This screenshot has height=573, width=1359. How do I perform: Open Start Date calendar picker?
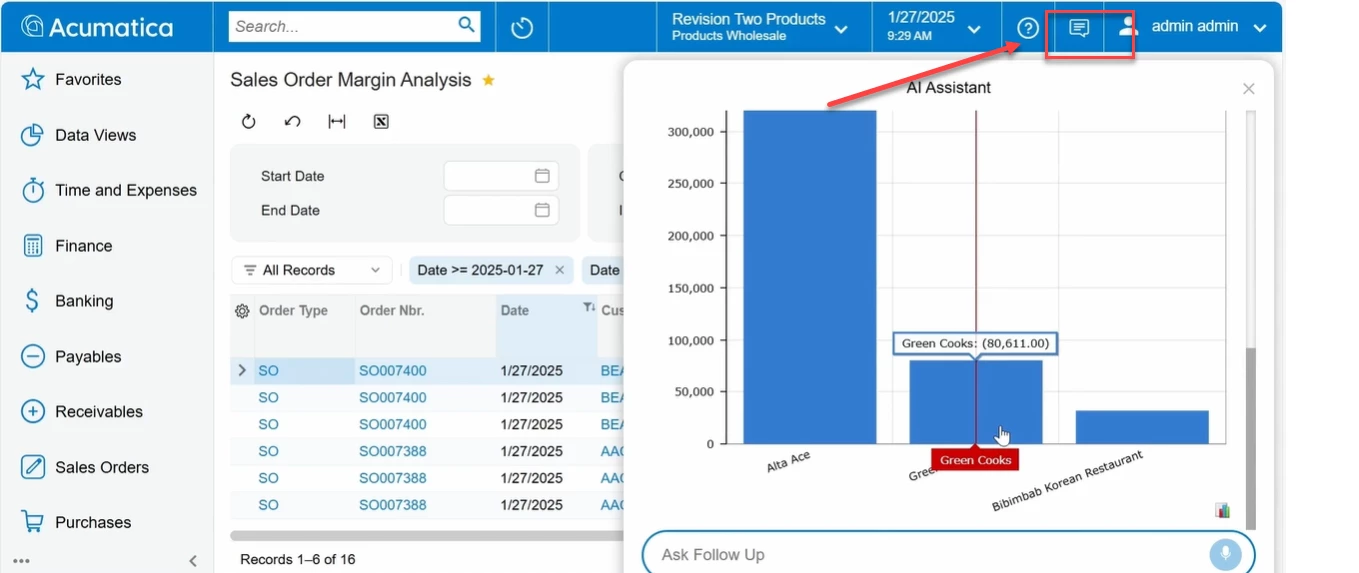[542, 176]
